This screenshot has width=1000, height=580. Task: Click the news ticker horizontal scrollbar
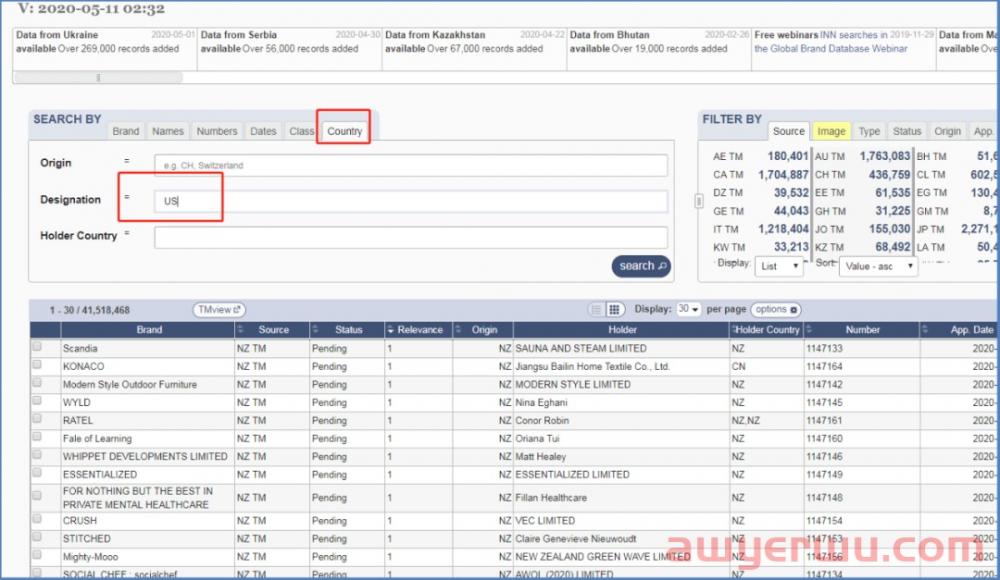(x=98, y=77)
